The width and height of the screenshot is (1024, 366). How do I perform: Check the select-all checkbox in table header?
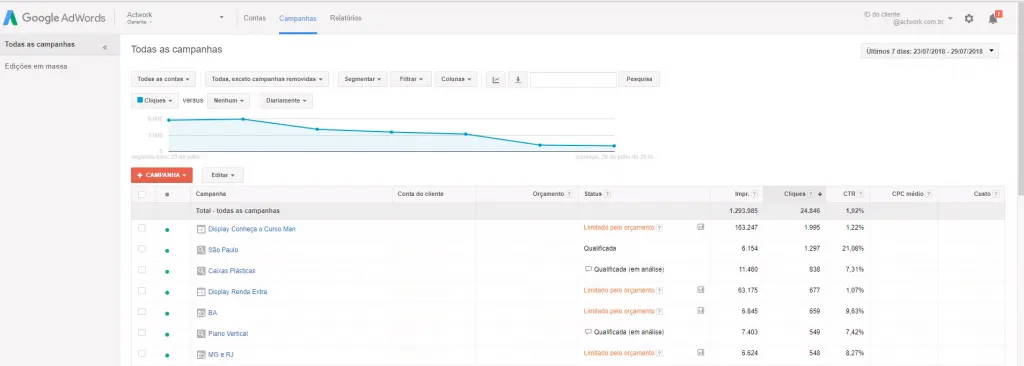point(142,194)
